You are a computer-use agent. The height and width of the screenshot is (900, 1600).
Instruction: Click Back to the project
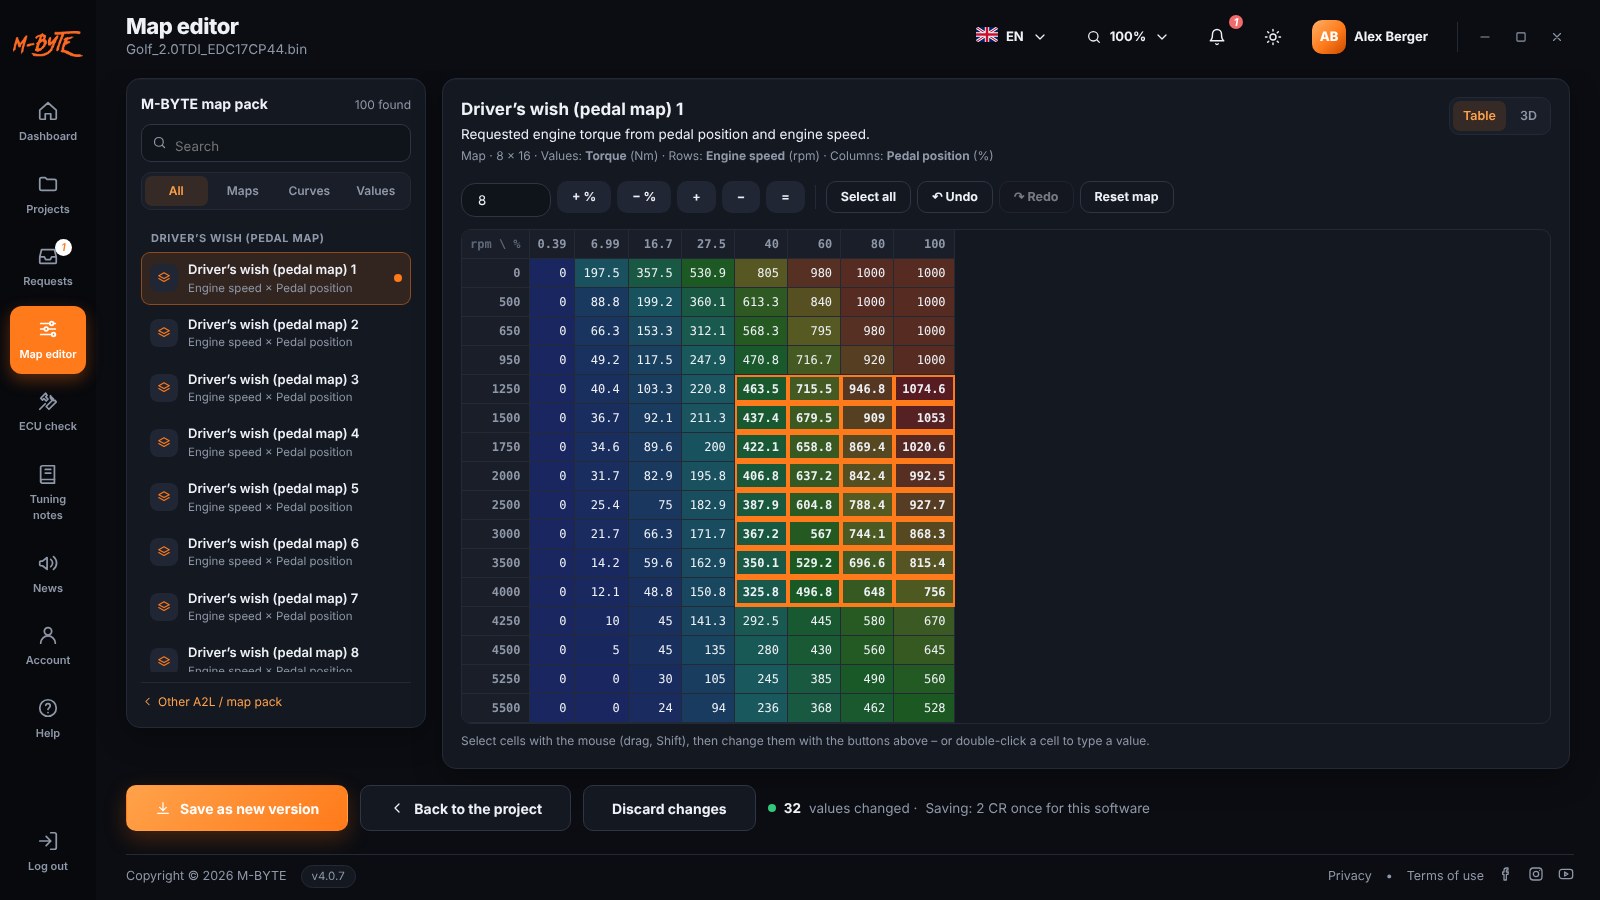tap(465, 808)
